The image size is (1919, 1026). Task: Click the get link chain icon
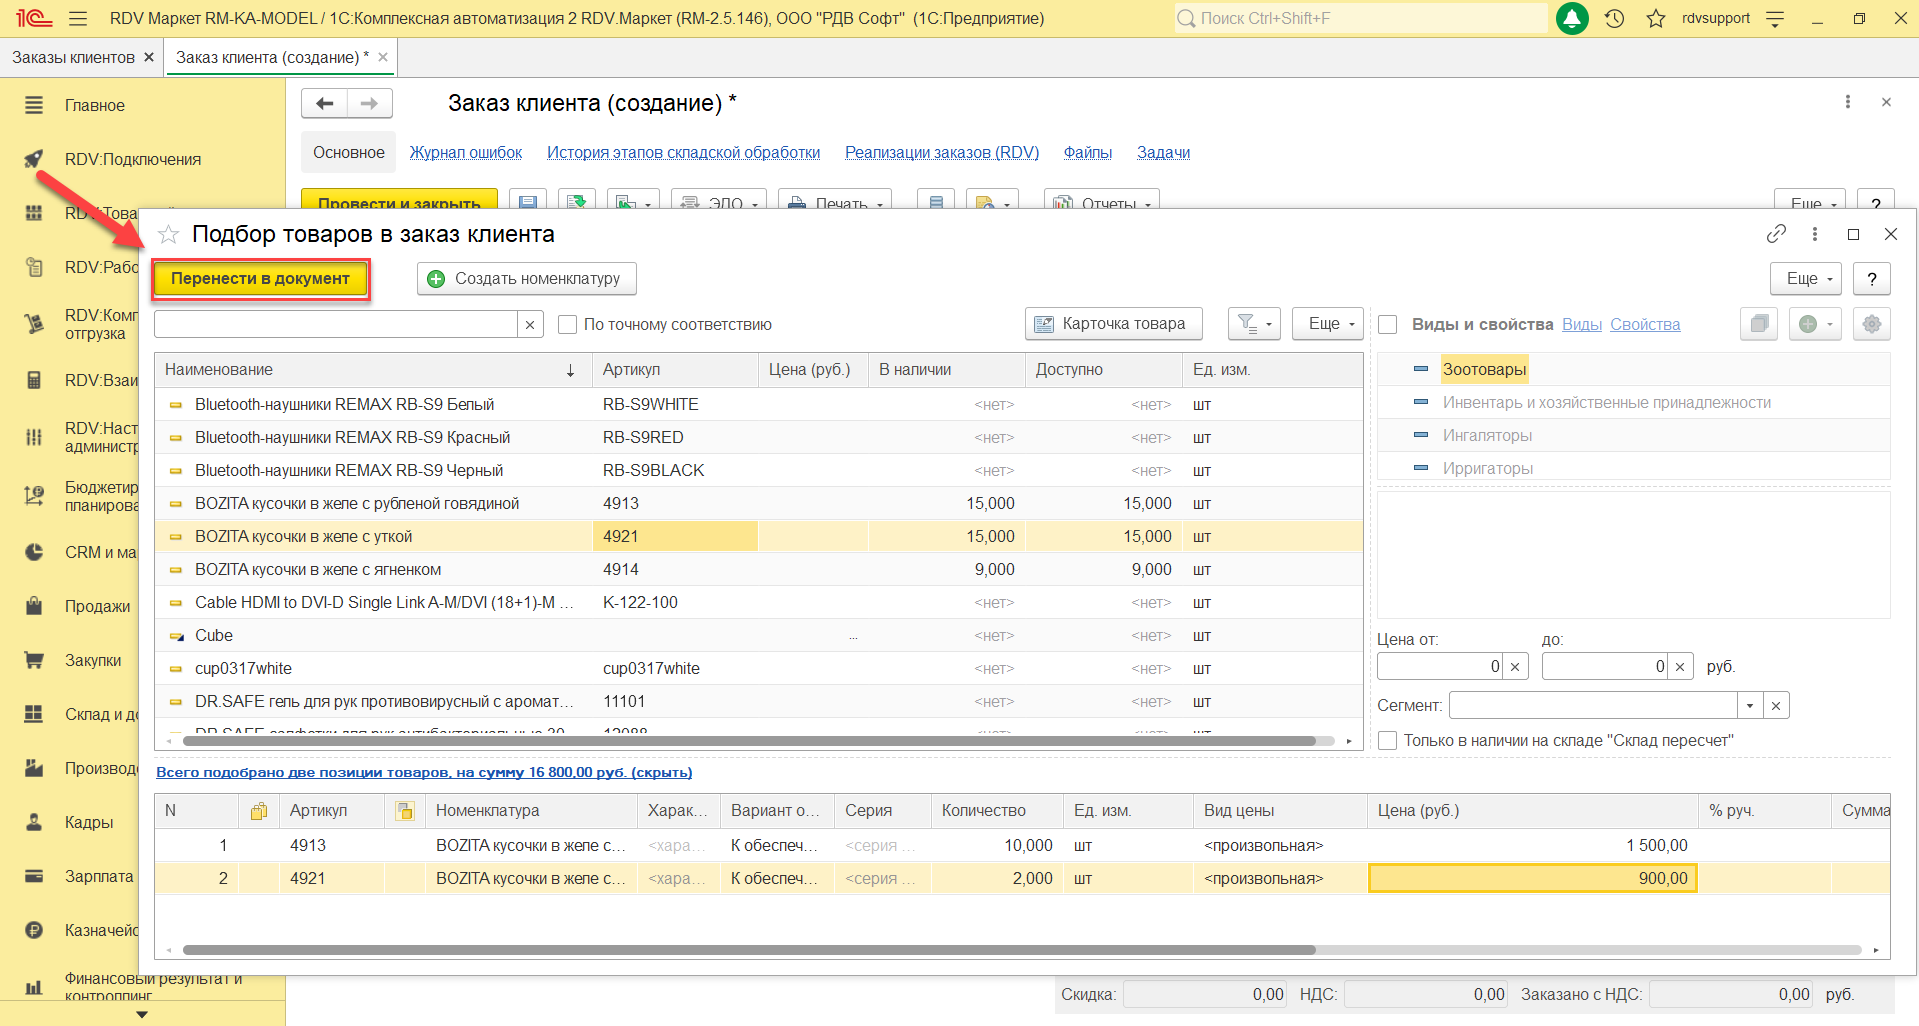pos(1776,234)
